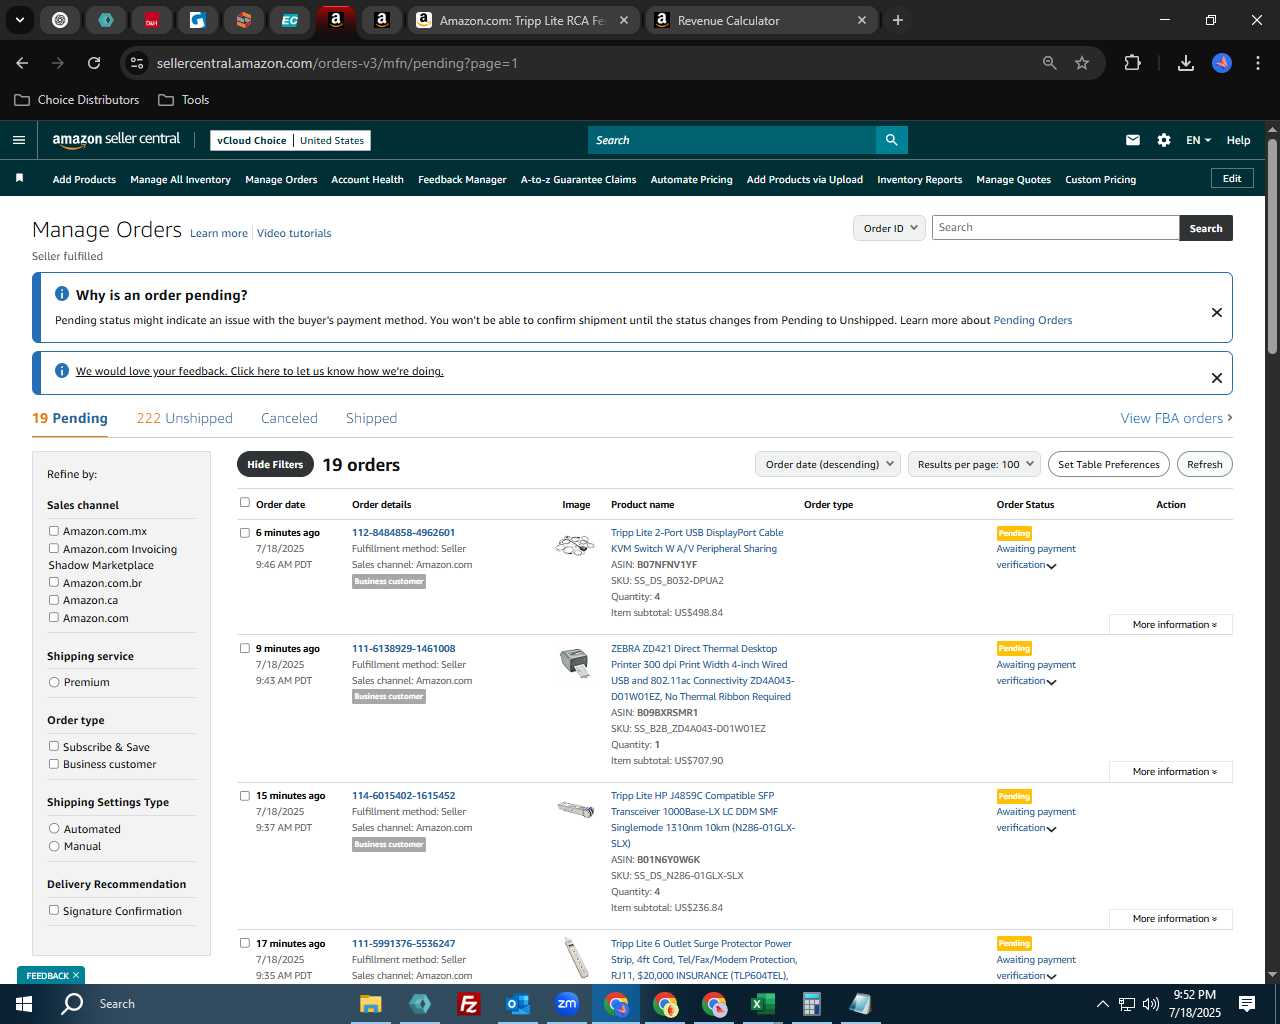
Task: Open the vCloud Choice marketplace switcher
Action: tap(291, 140)
